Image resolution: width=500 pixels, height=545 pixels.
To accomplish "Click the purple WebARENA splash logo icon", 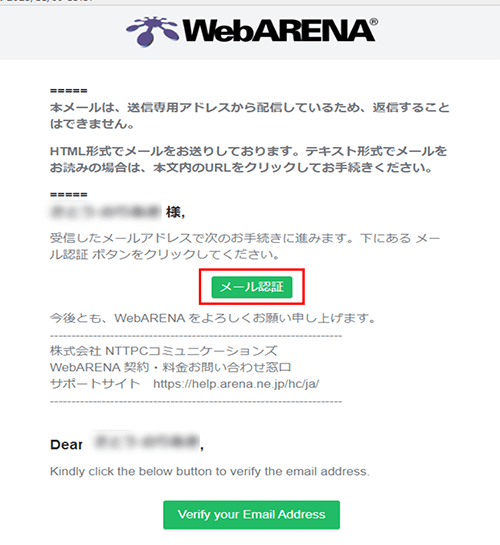I will tap(152, 31).
